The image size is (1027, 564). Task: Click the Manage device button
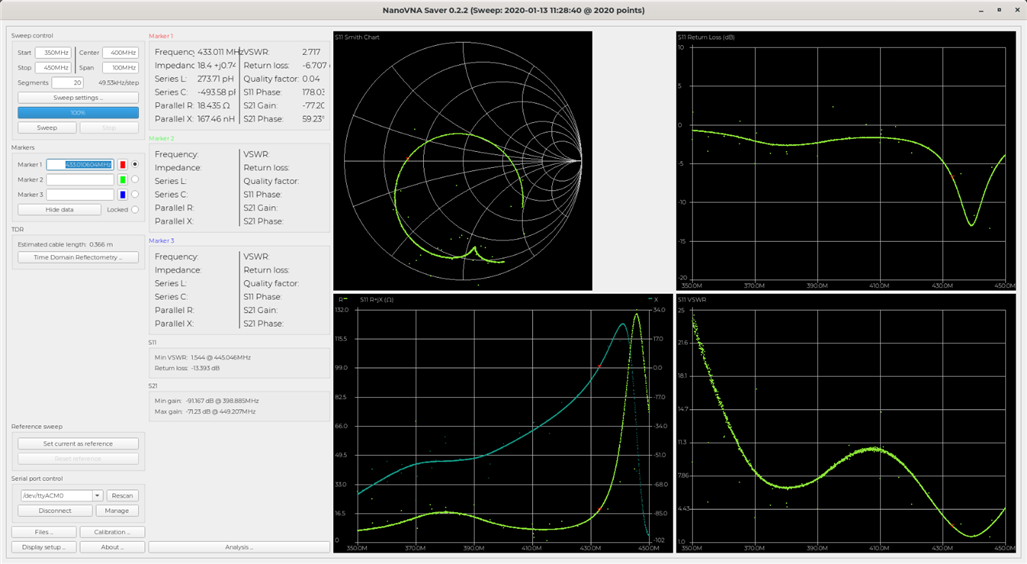(117, 510)
